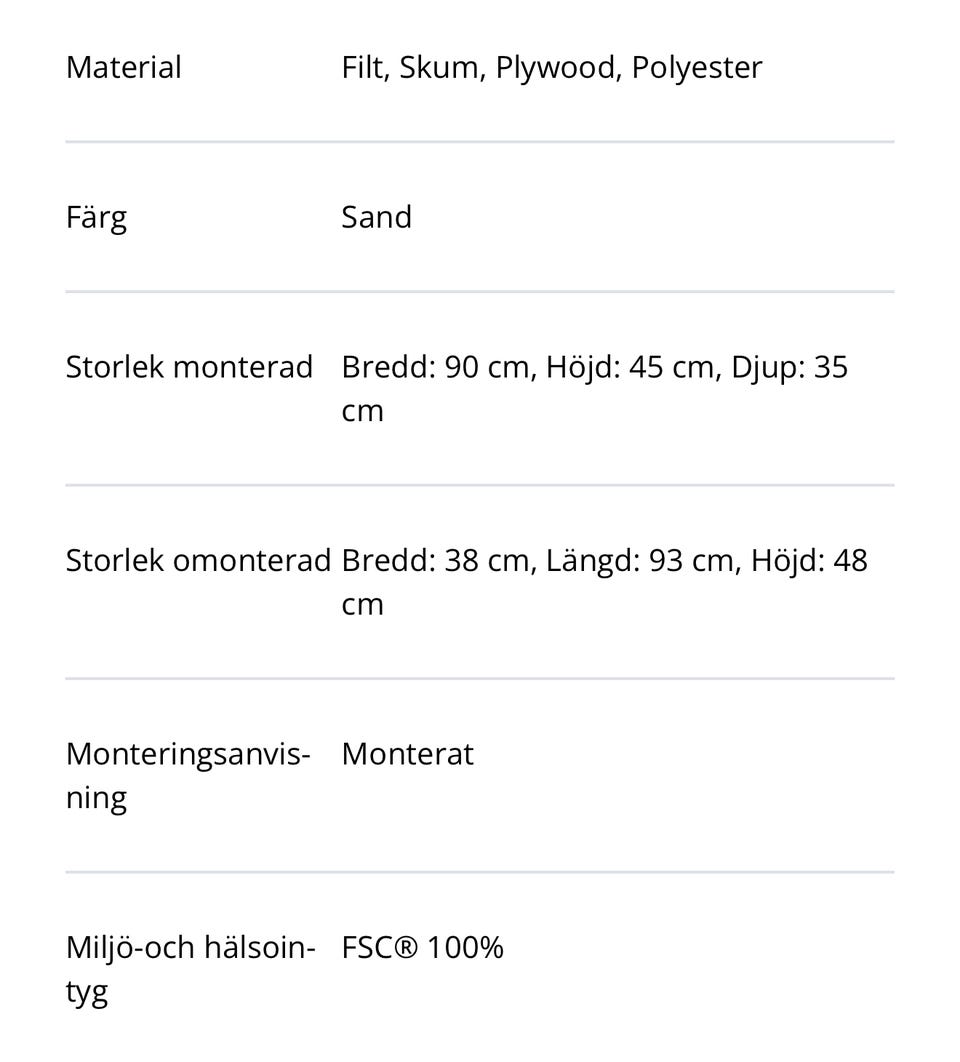The width and height of the screenshot is (960, 1062).
Task: Click the Höjd: 48 measurement text
Action: [809, 561]
